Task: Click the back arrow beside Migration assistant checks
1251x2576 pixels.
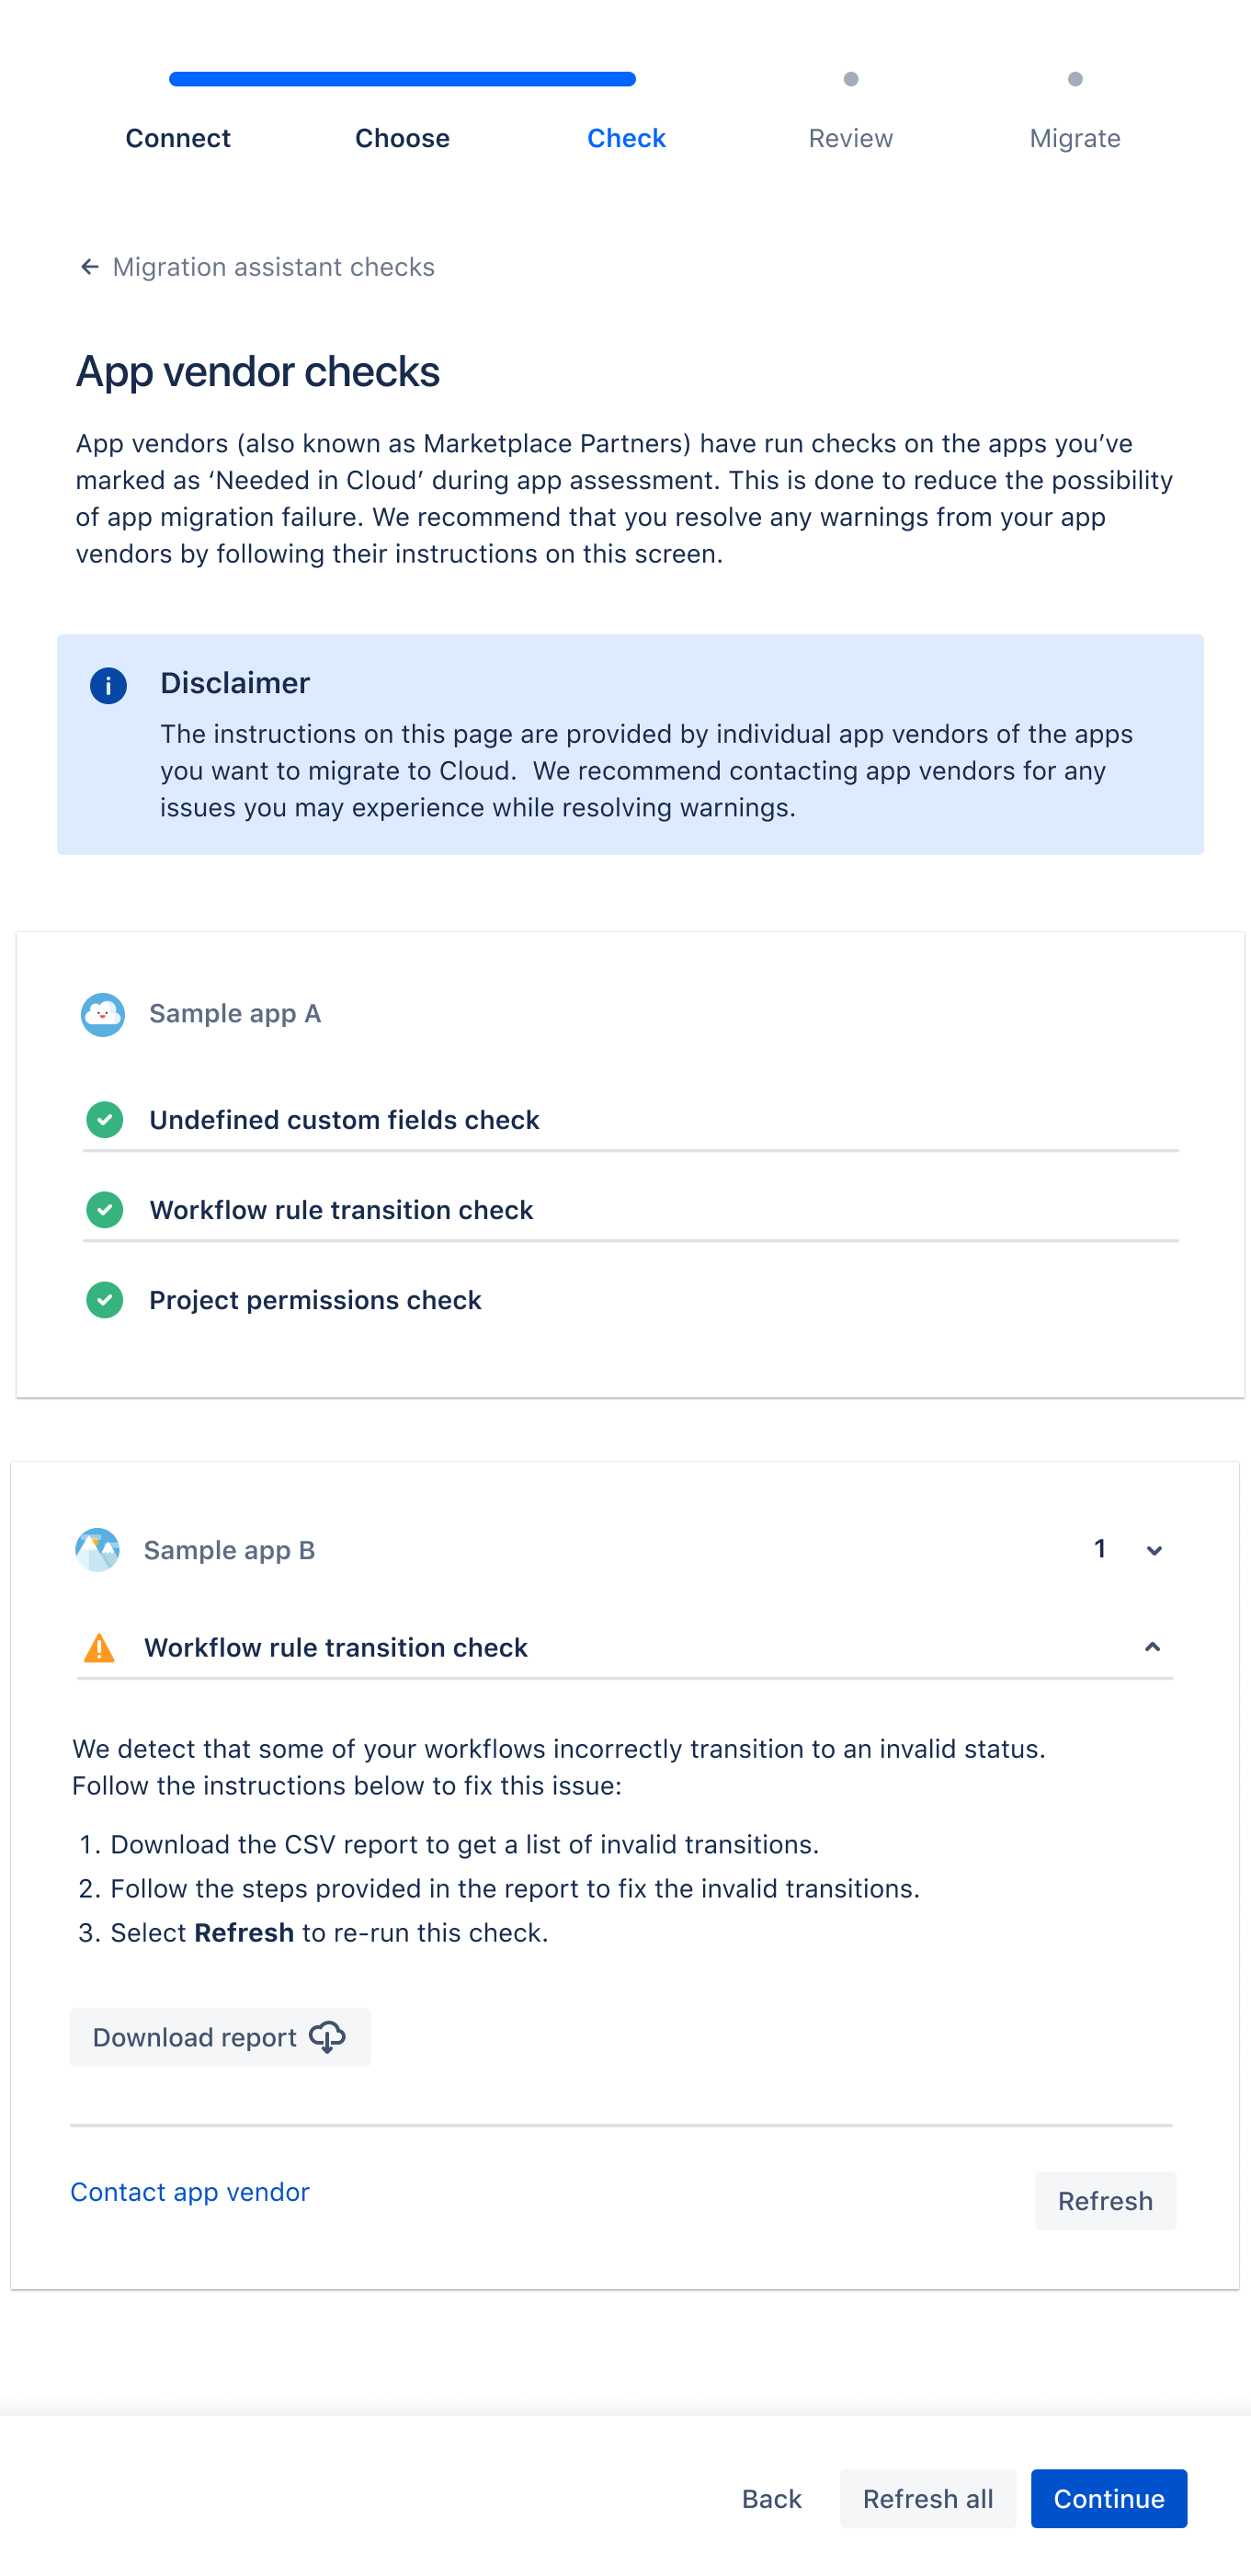Action: (x=89, y=267)
